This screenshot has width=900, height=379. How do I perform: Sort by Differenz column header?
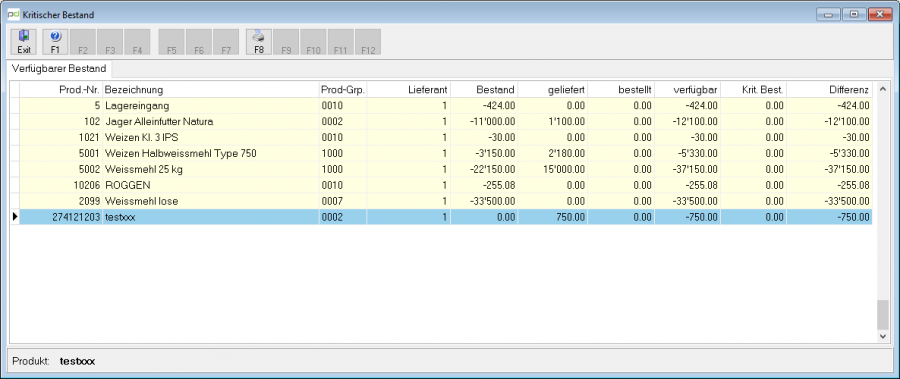pos(829,90)
